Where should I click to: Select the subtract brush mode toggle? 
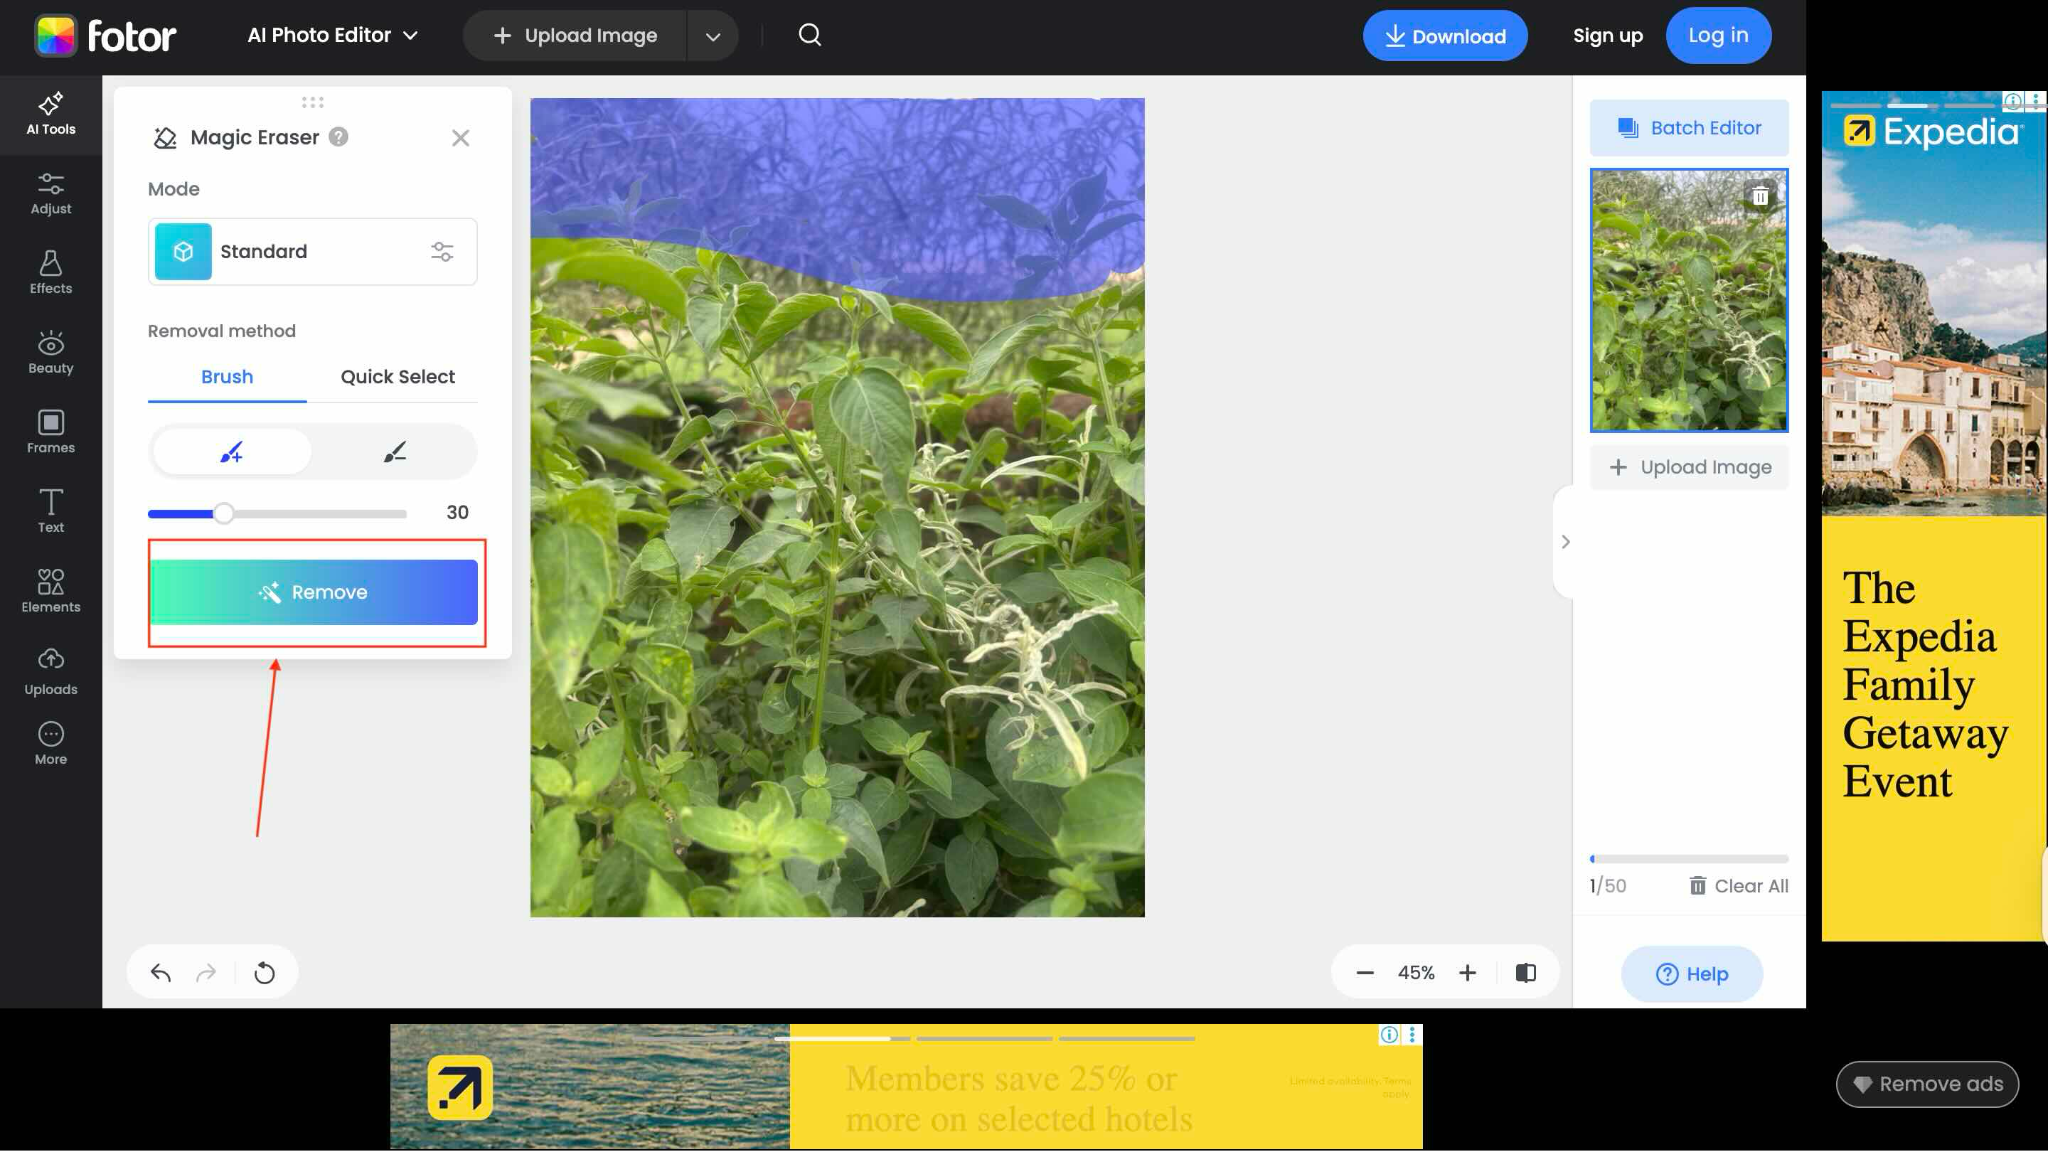[395, 453]
